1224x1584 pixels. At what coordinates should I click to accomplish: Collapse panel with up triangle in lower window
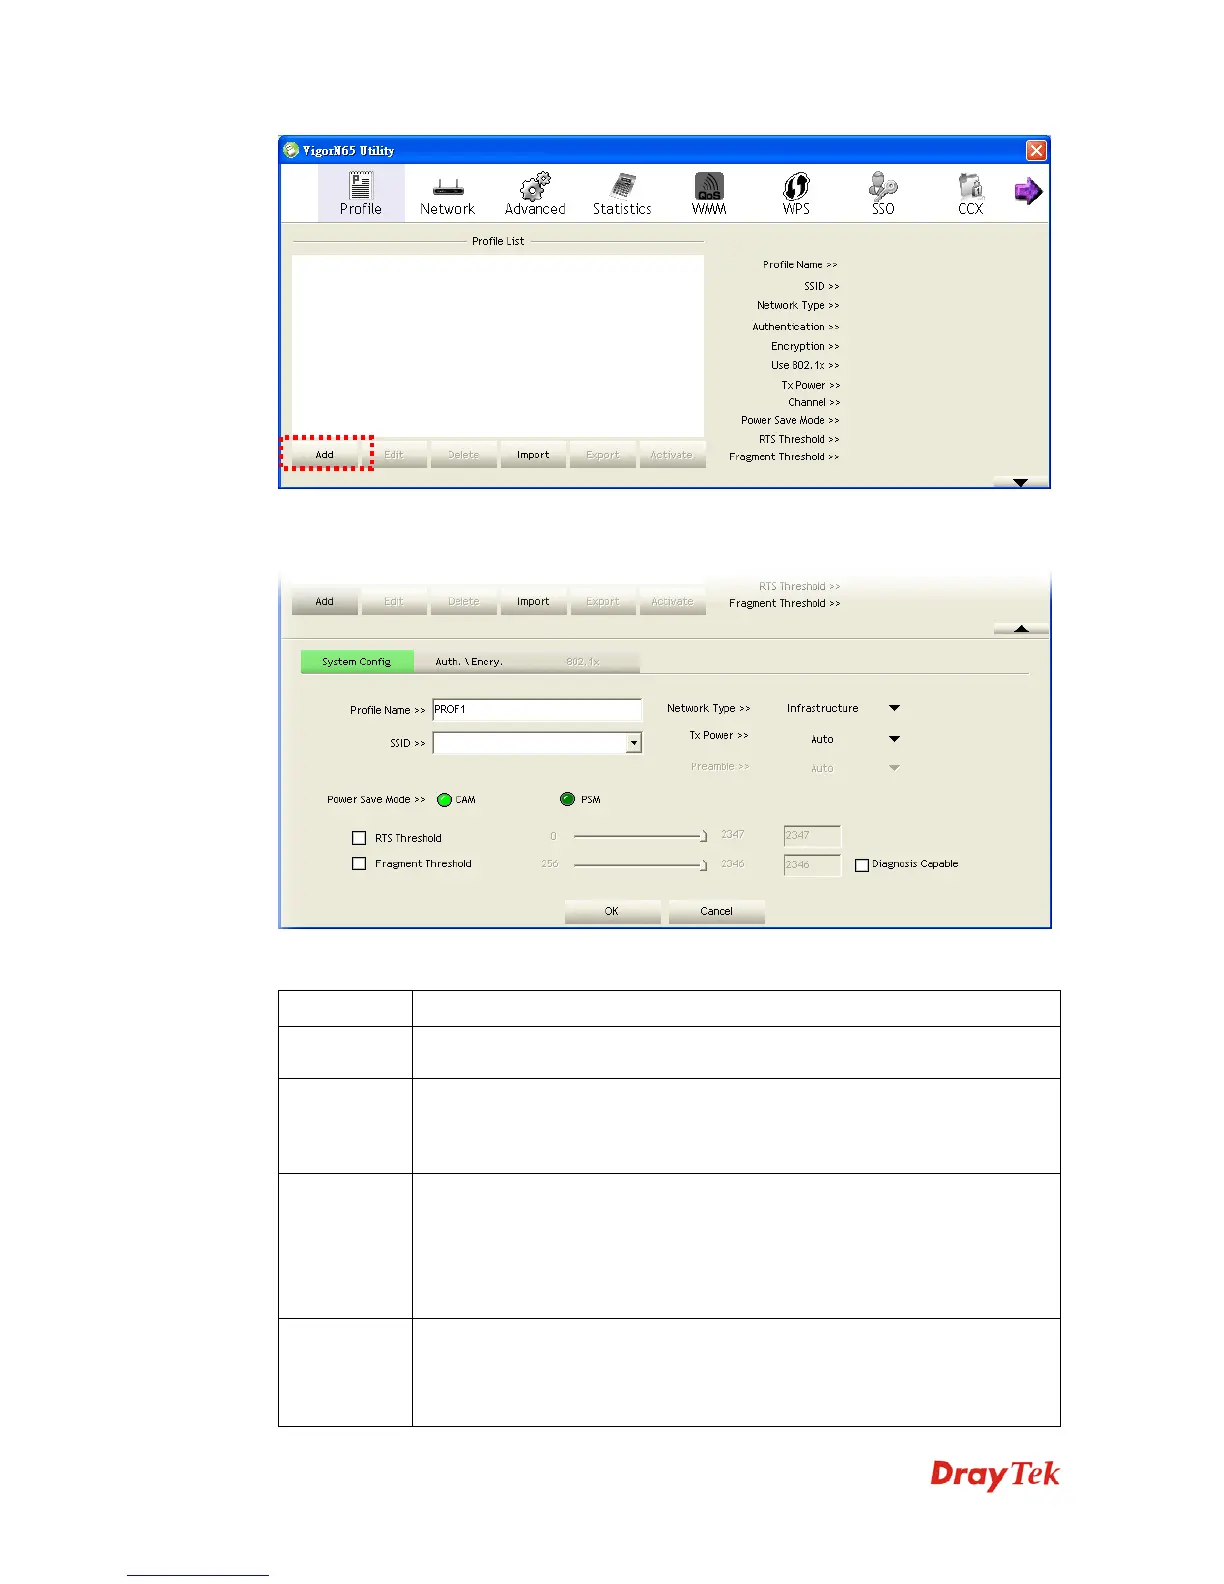point(1020,628)
